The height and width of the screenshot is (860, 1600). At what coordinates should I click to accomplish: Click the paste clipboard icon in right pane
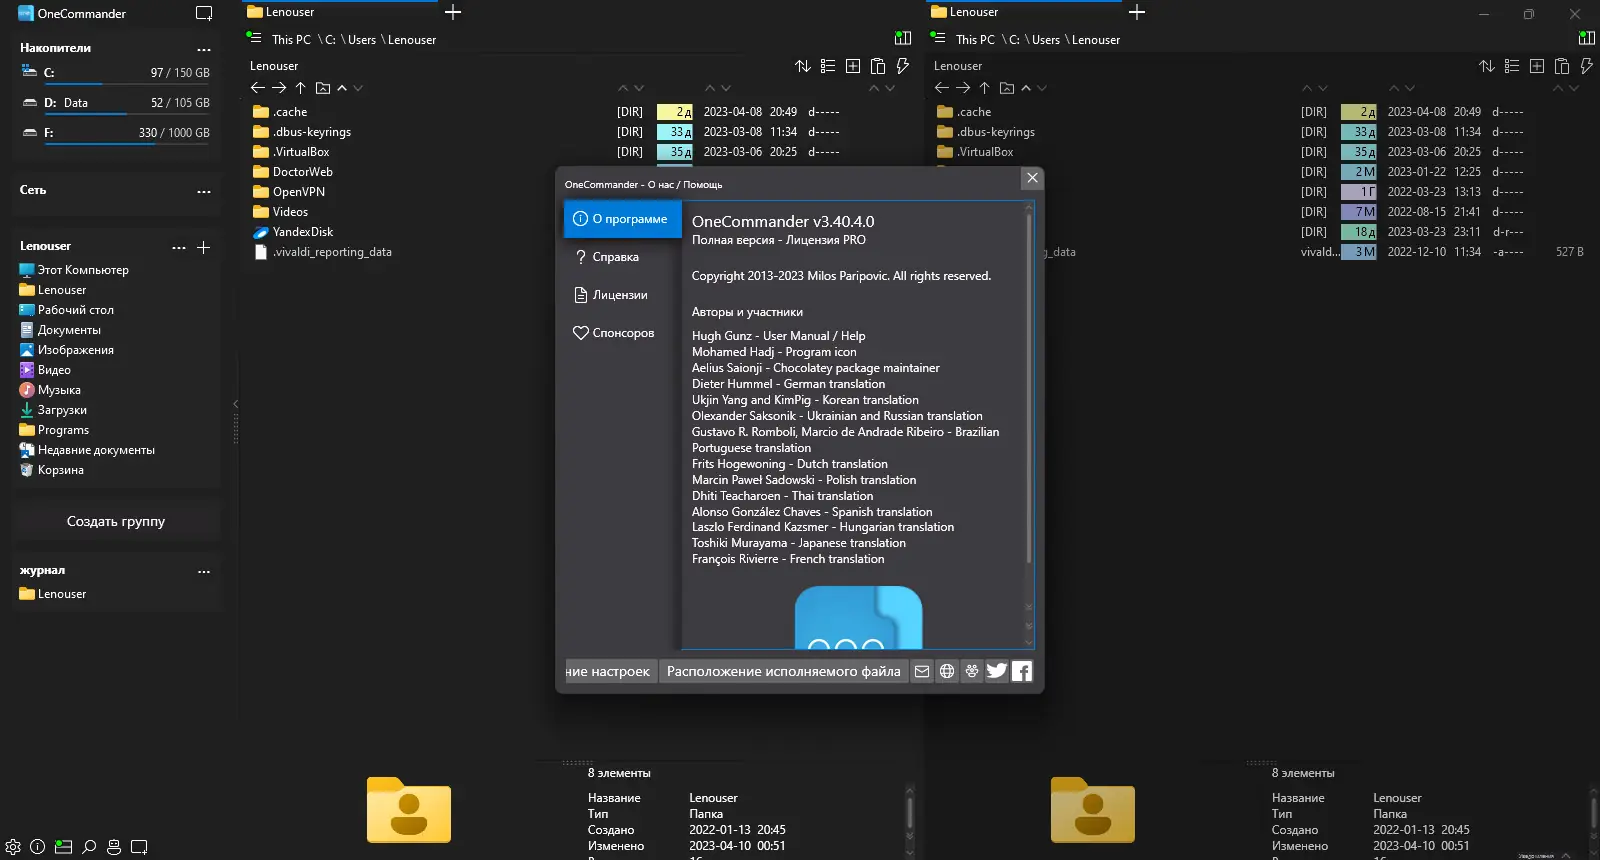click(1562, 66)
